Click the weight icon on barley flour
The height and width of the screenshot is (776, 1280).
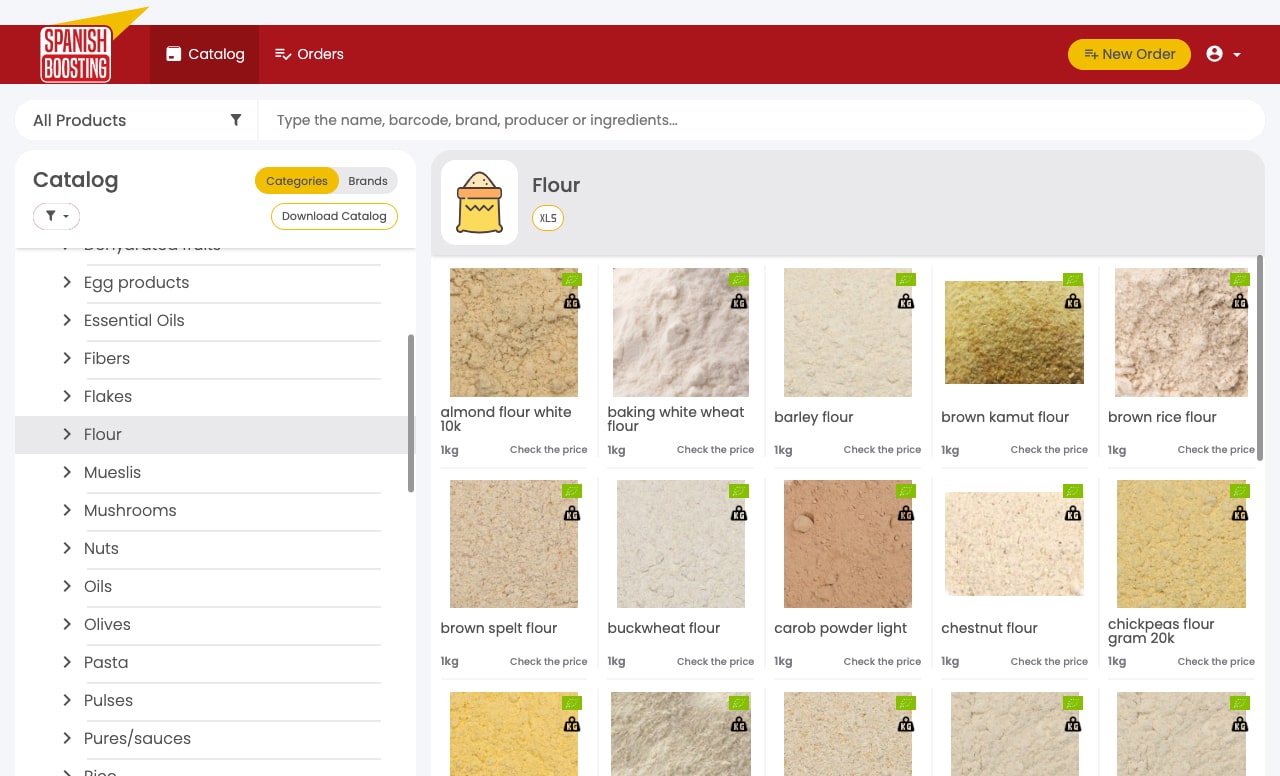click(x=905, y=301)
